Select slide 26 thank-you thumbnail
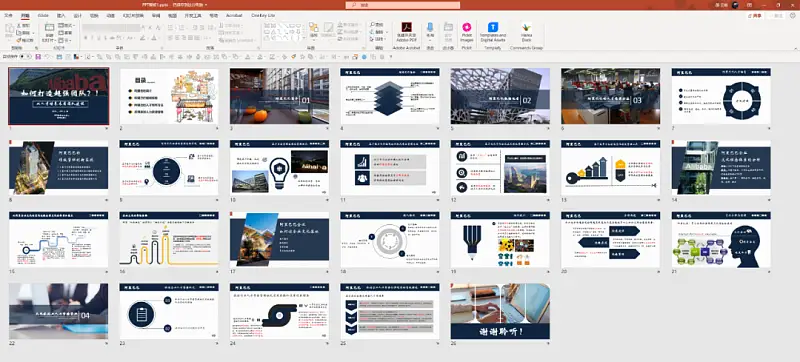 tap(500, 311)
